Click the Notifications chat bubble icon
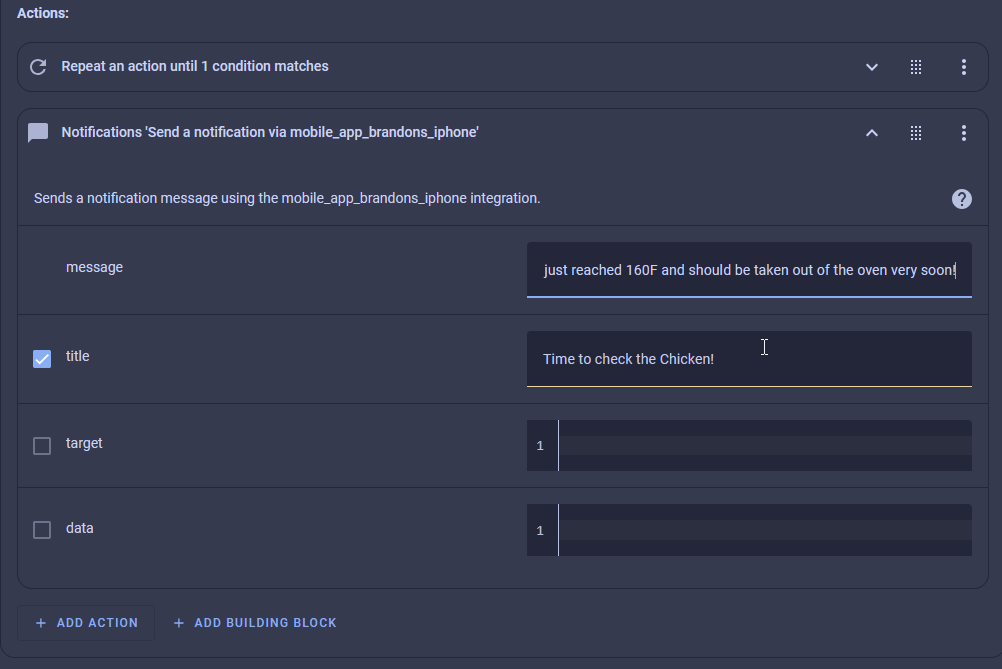This screenshot has width=1002, height=669. 38,133
